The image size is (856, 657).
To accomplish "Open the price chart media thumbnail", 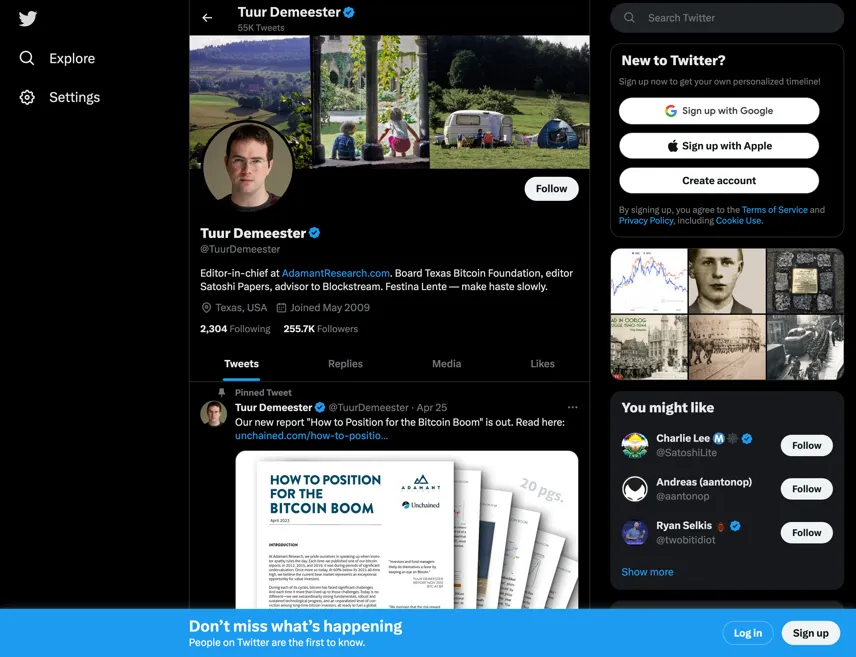I will (x=649, y=281).
